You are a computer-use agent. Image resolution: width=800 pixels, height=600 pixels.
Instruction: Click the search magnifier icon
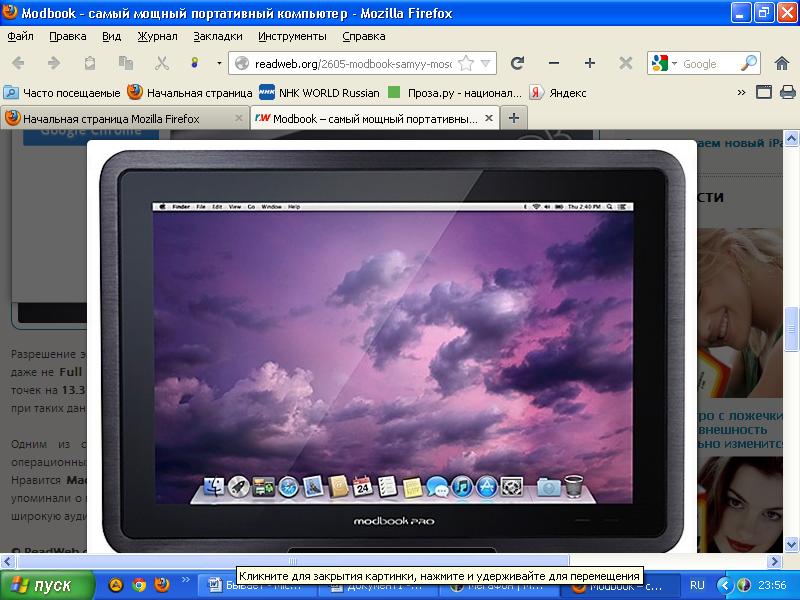[748, 63]
